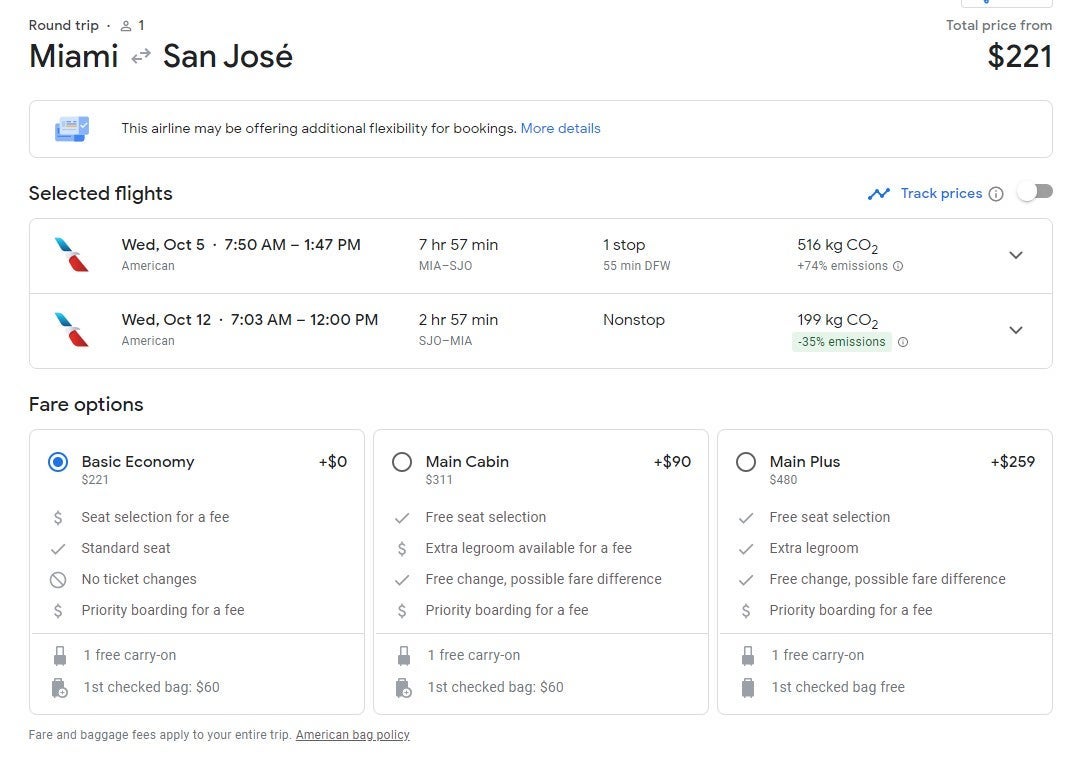Enable the Track prices toggle switch
Screen dimensions: 1074x765
(1035, 192)
